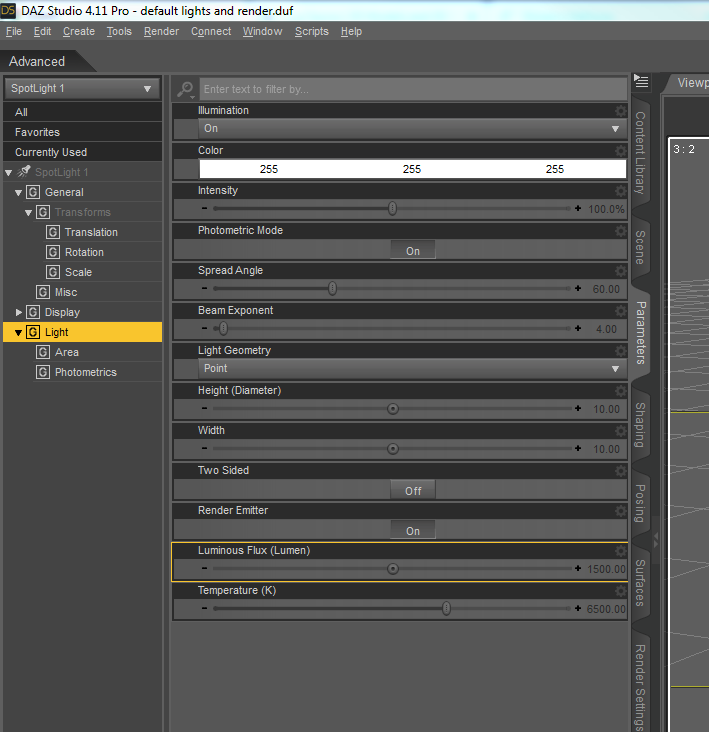Open the Height (Diameter) gear settings
Image resolution: width=709 pixels, height=732 pixels.
(x=620, y=391)
